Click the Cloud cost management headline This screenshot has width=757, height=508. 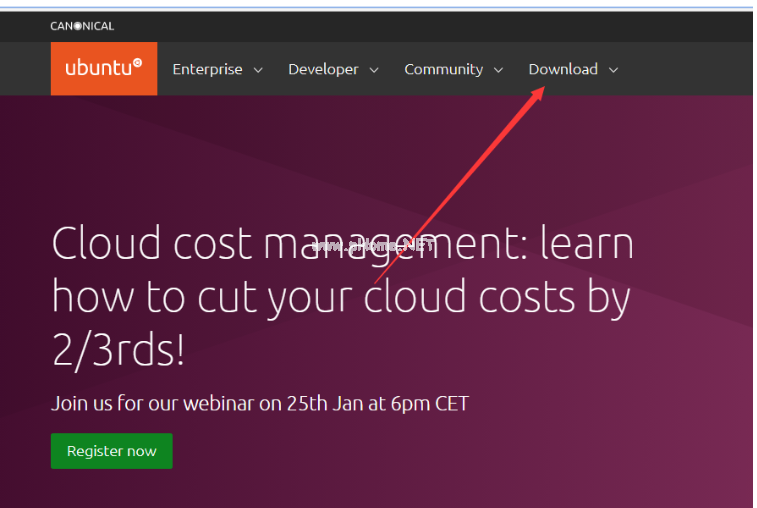click(342, 244)
